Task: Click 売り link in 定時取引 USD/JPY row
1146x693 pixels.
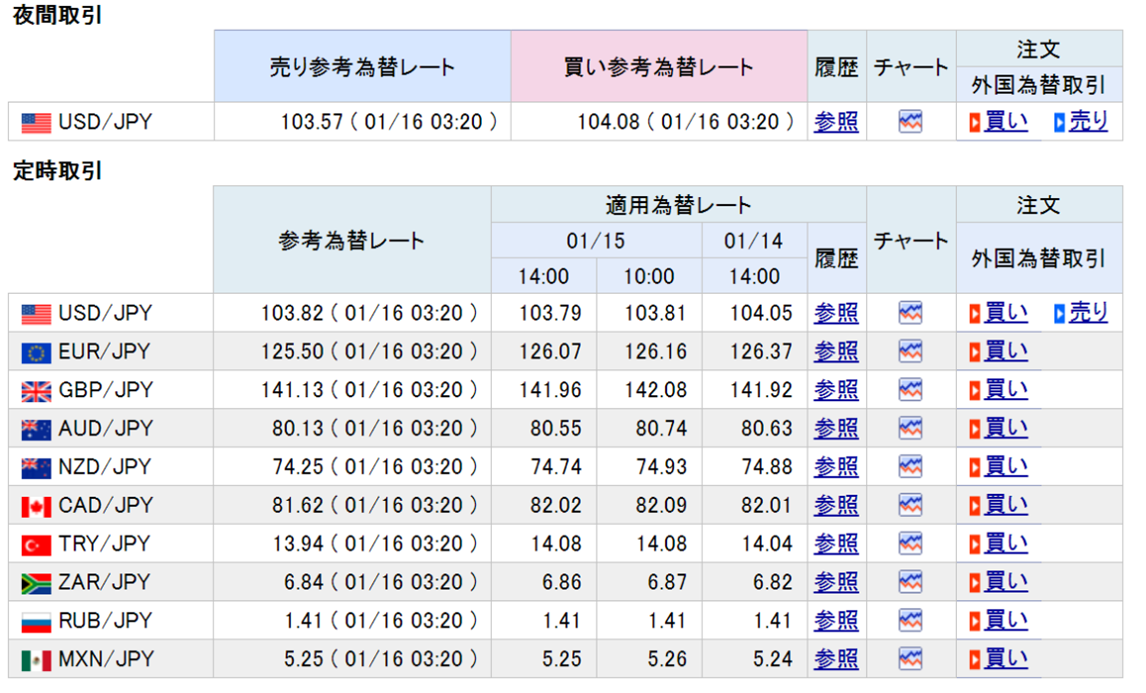Action: point(1088,314)
